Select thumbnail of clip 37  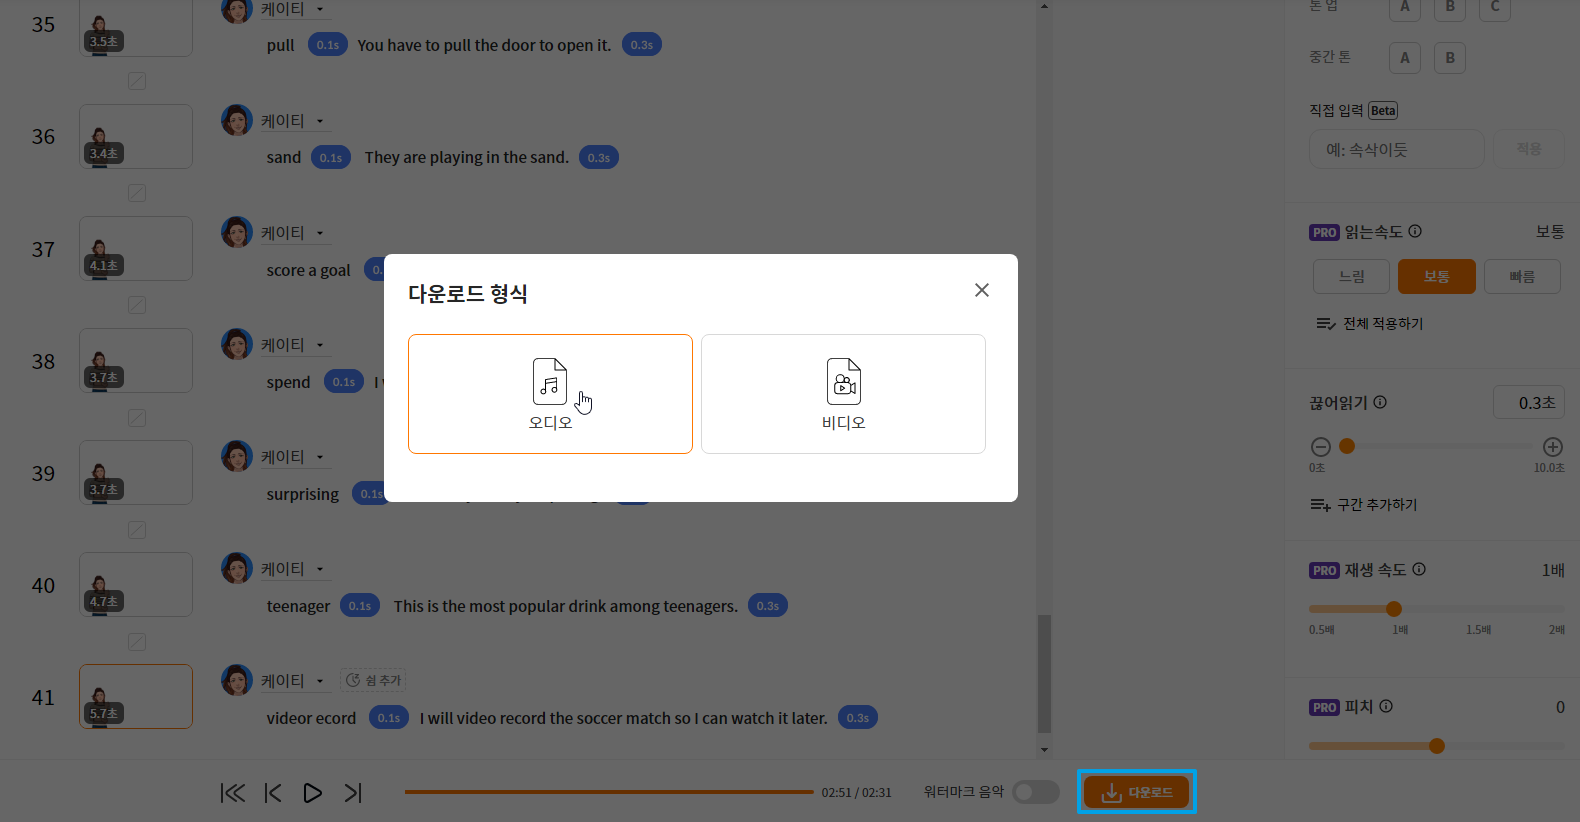coord(136,249)
